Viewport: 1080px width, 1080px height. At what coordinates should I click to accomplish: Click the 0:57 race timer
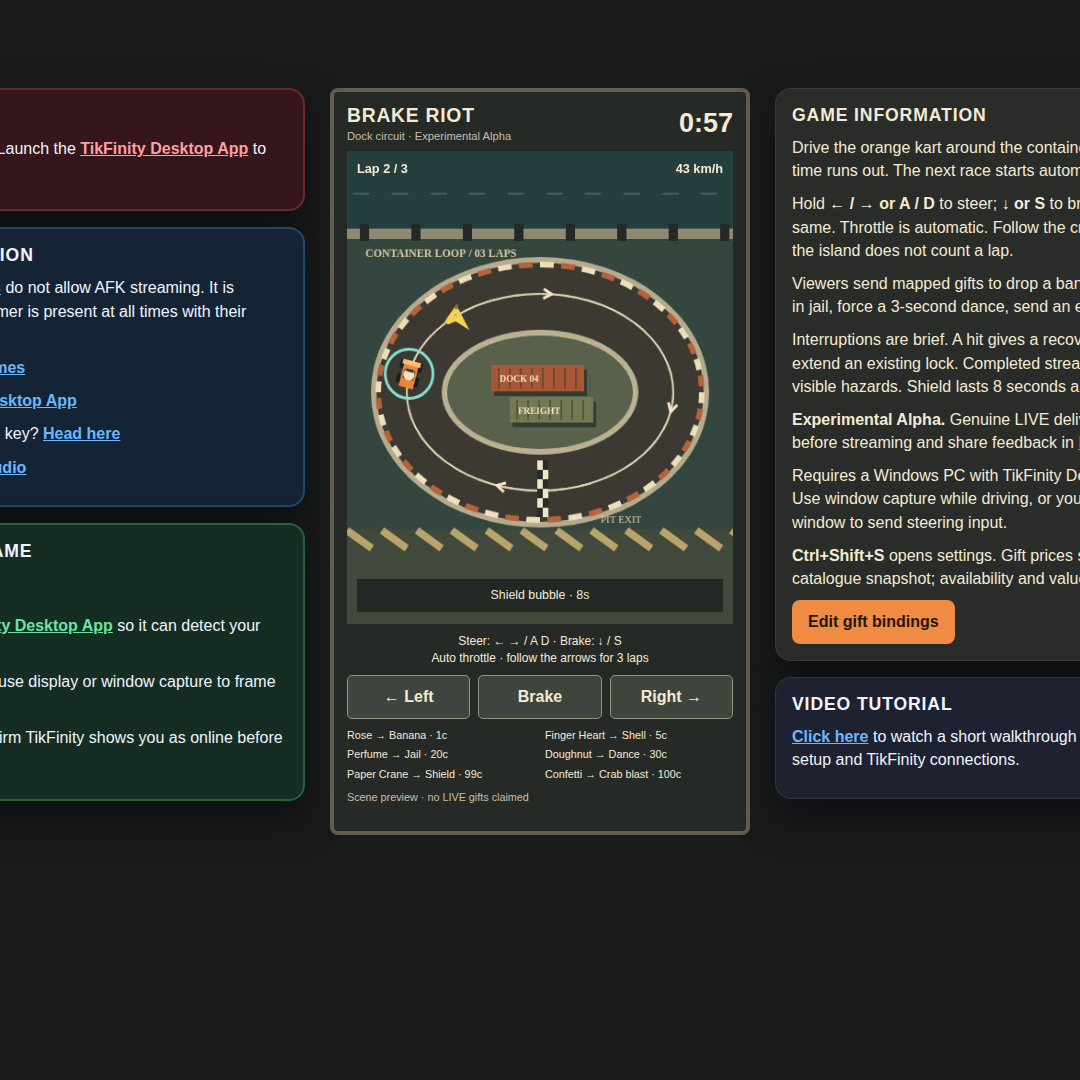coord(705,123)
